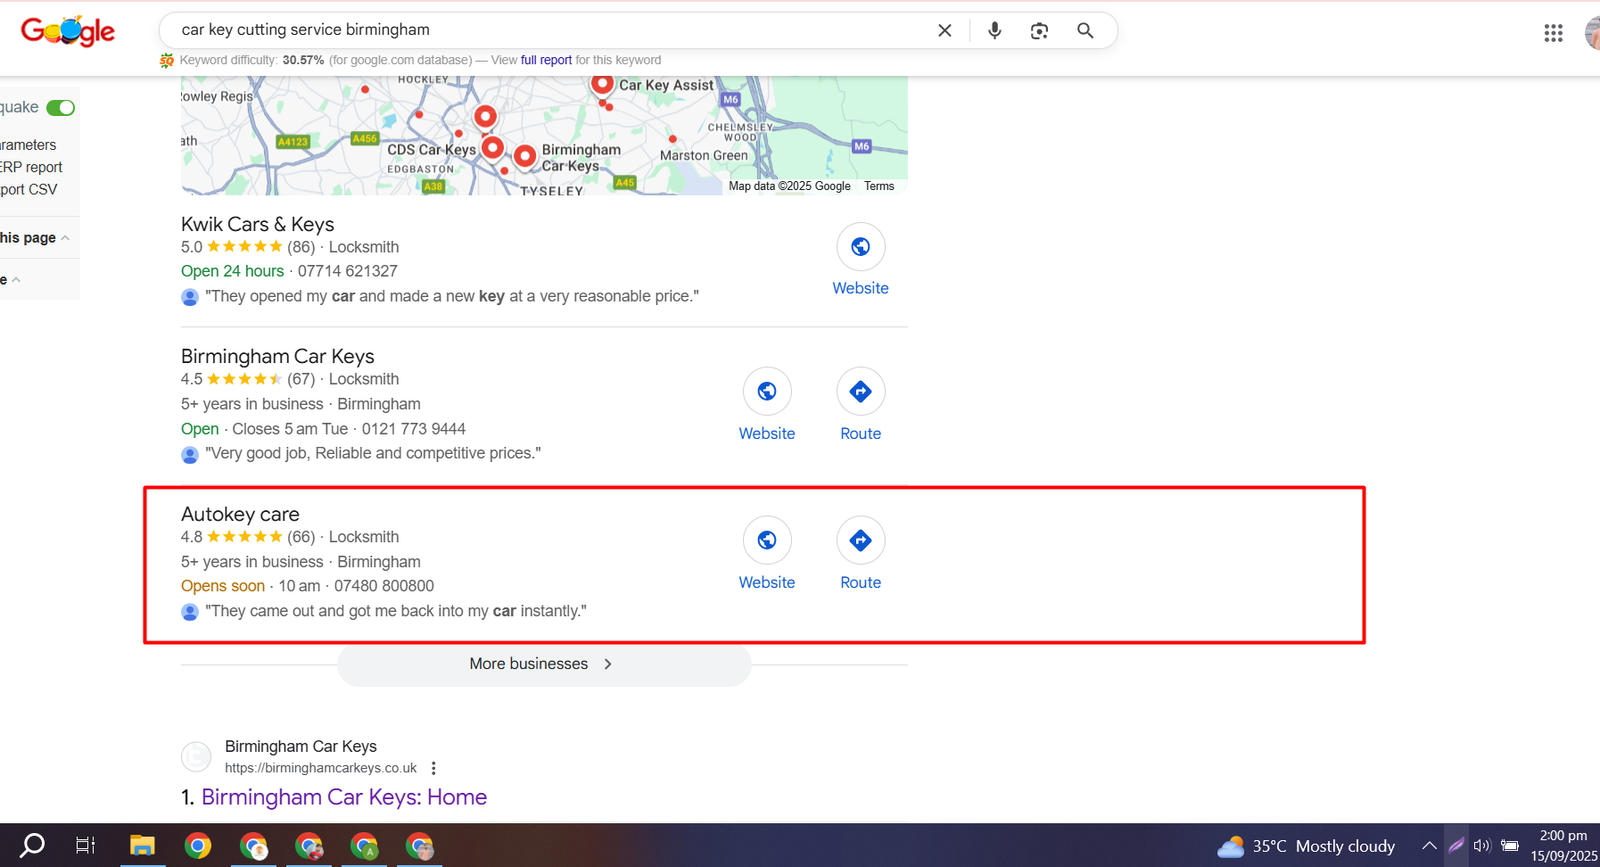Viewport: 1600px width, 867px height.
Task: Start voice search with microphone icon
Action: point(994,31)
